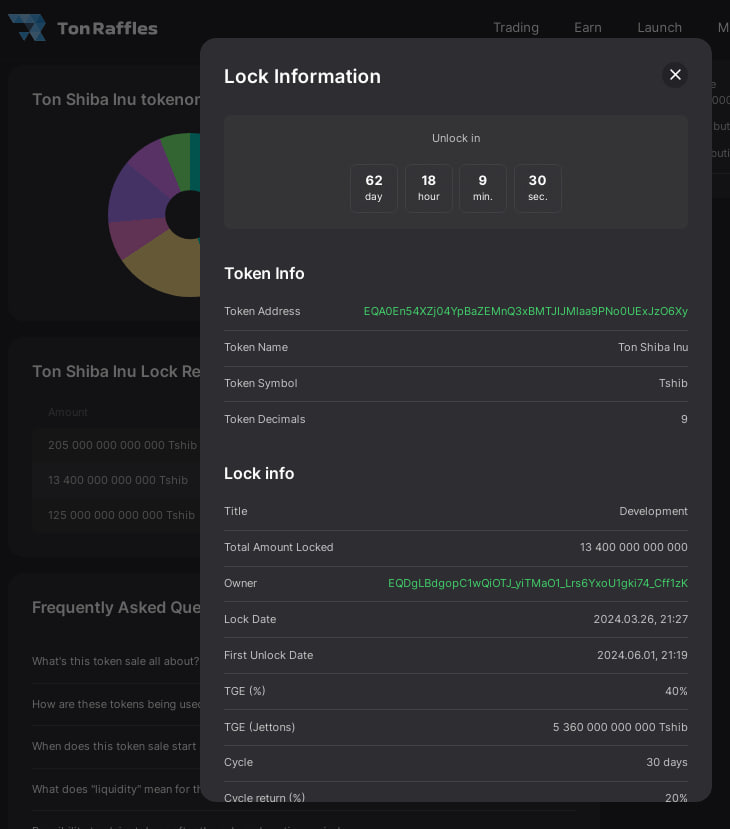This screenshot has width=730, height=829.
Task: Click the TGE (%) value '40%'
Action: coord(676,691)
